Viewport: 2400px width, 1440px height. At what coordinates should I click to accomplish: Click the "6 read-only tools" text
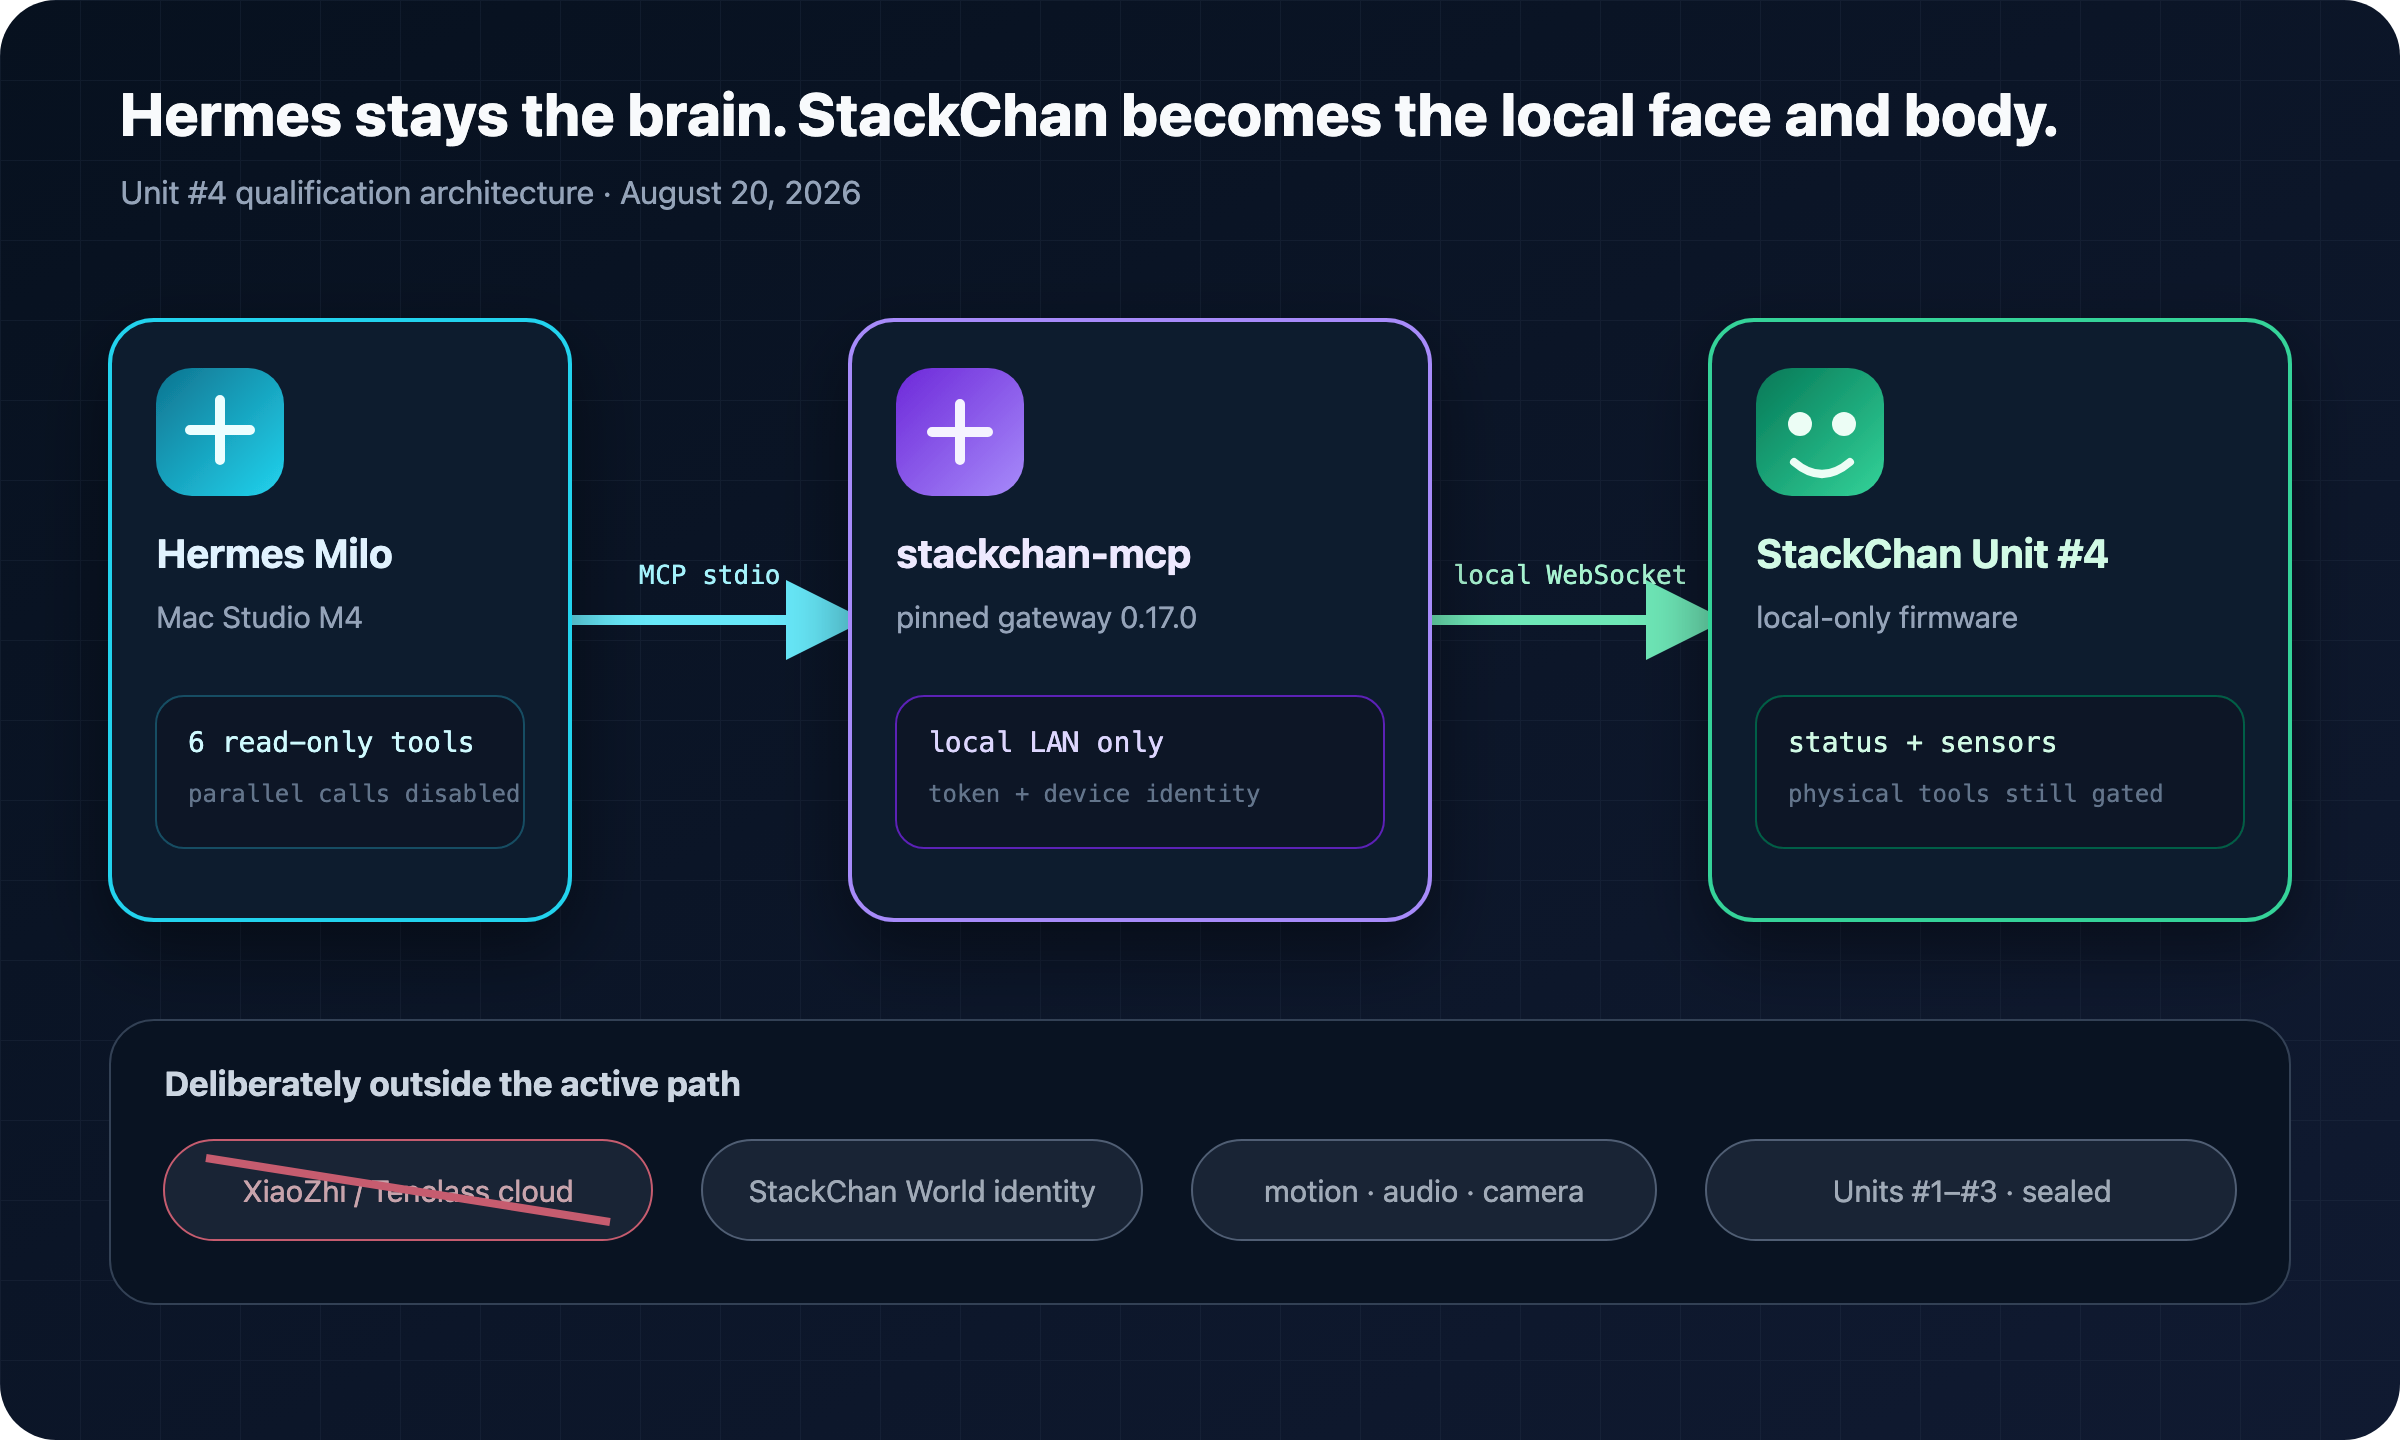point(330,742)
